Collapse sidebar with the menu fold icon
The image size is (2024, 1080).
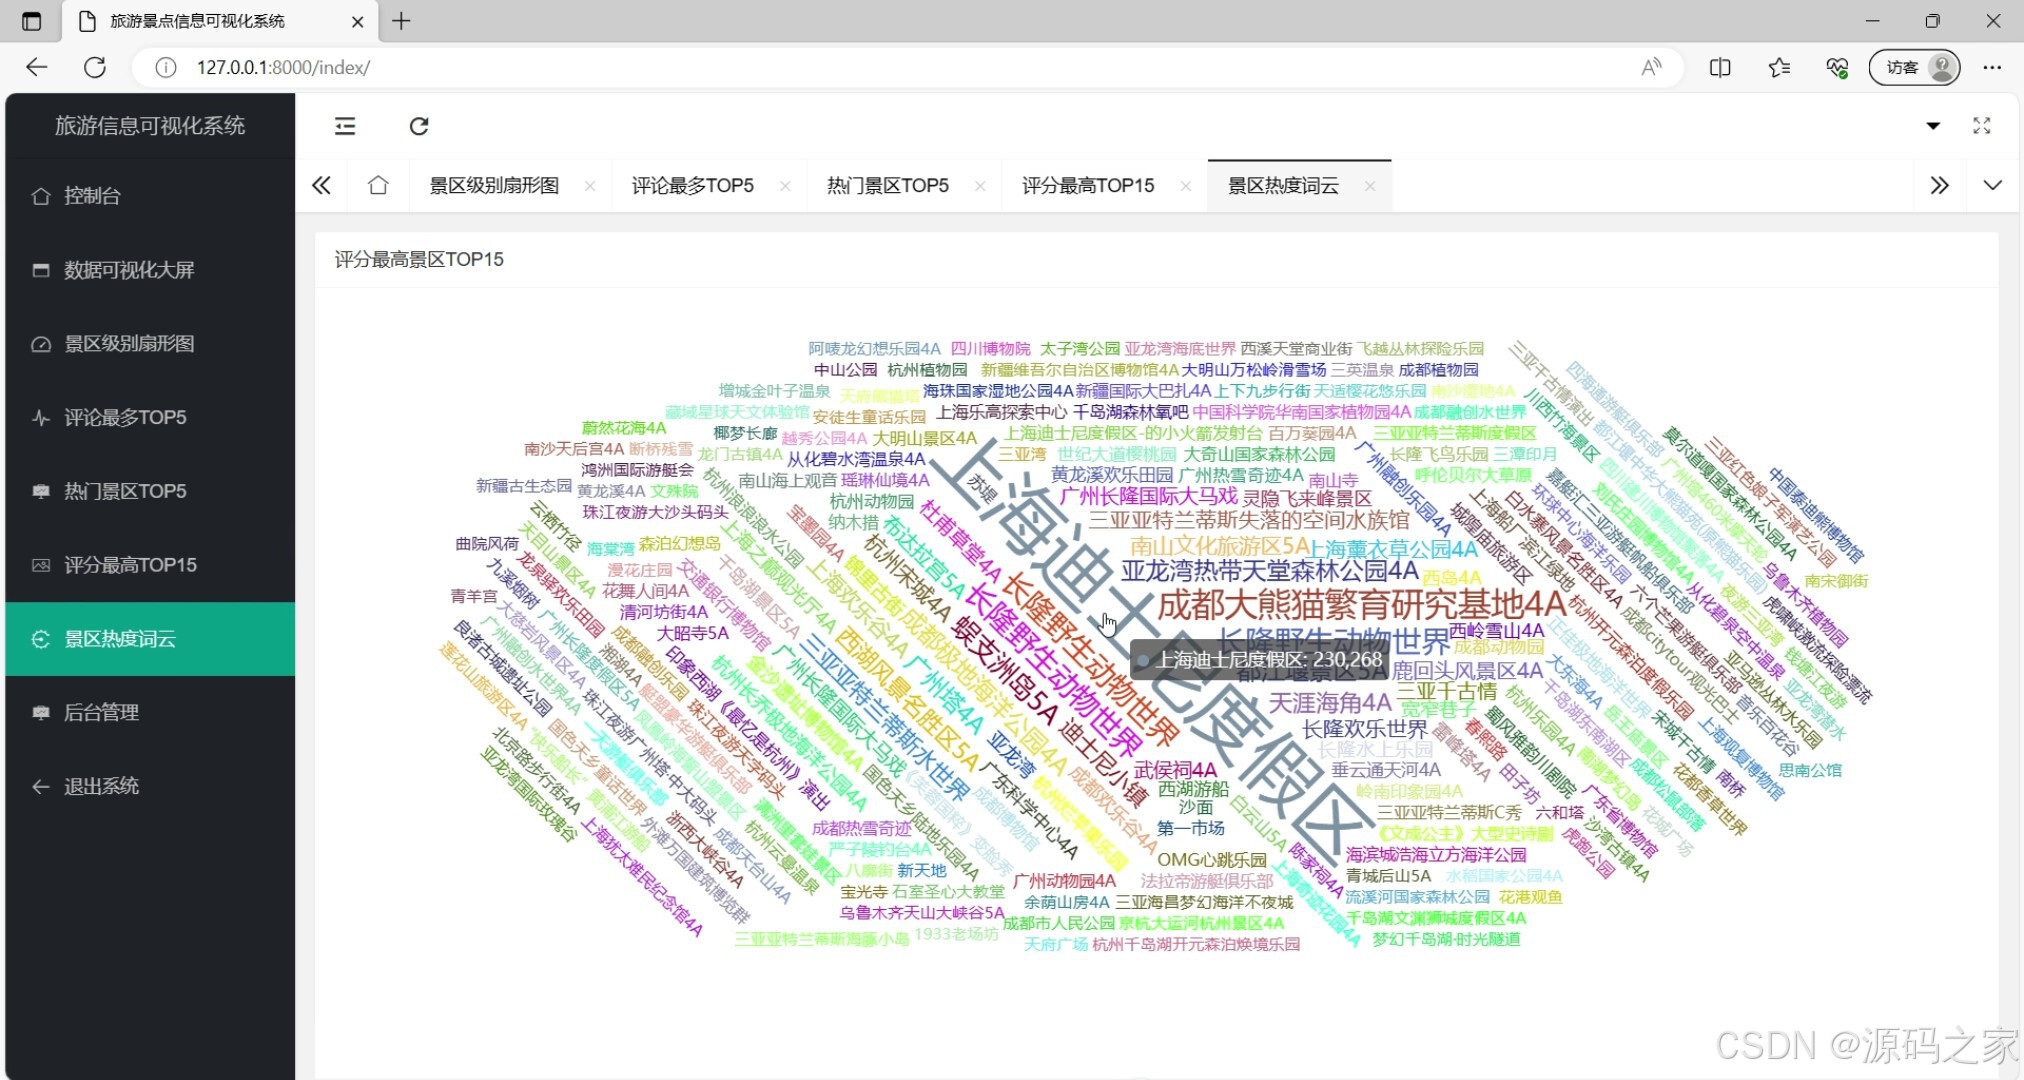tap(345, 126)
